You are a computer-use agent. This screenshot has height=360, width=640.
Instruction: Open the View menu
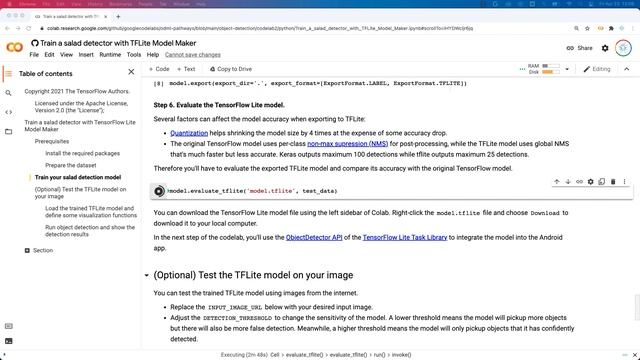point(66,55)
